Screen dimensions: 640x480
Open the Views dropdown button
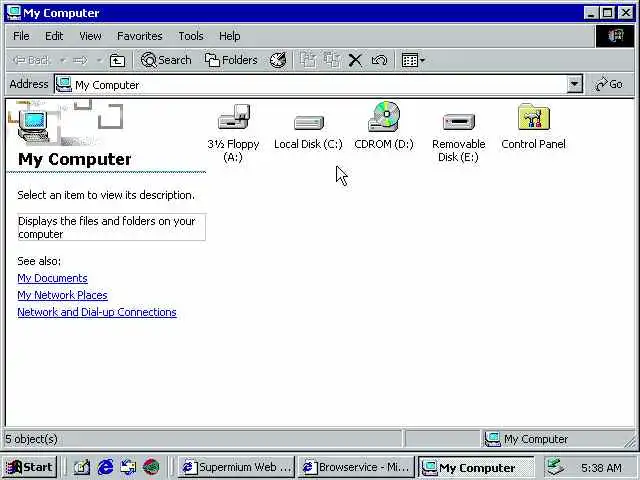pyautogui.click(x=413, y=60)
